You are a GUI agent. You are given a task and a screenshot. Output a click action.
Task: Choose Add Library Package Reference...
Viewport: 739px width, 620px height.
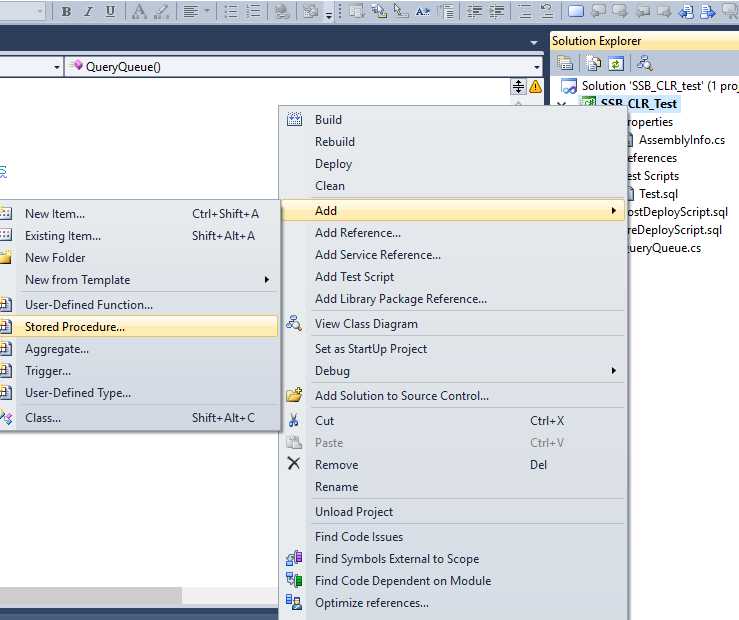click(x=453, y=299)
